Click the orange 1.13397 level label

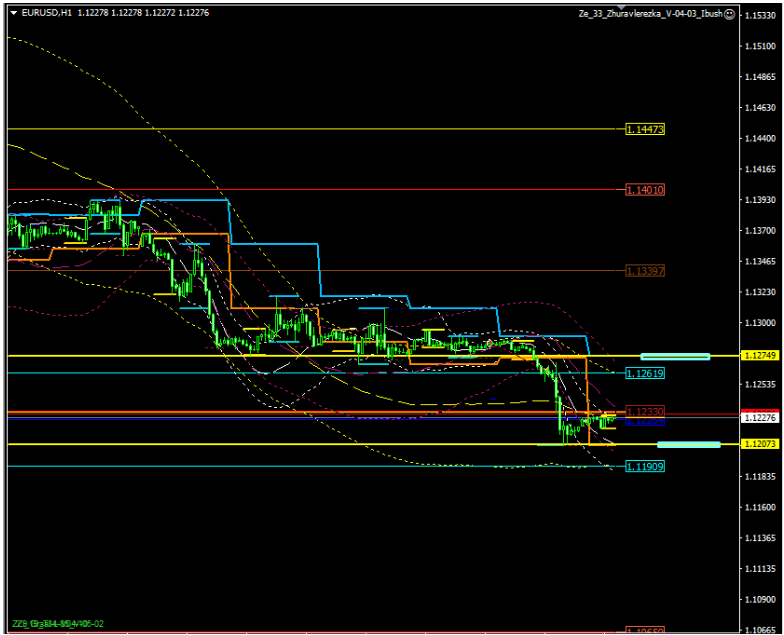[x=645, y=271]
